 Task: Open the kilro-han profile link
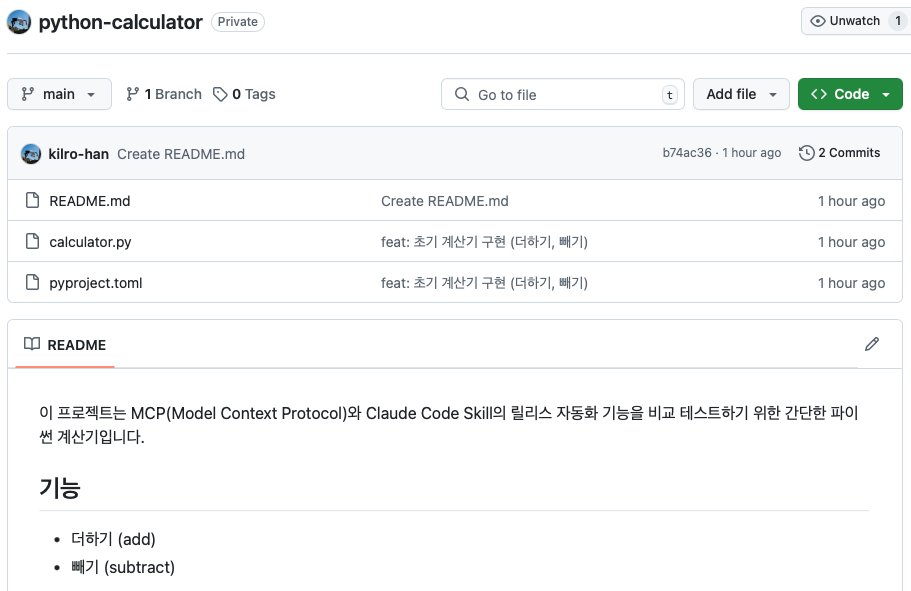(78, 154)
